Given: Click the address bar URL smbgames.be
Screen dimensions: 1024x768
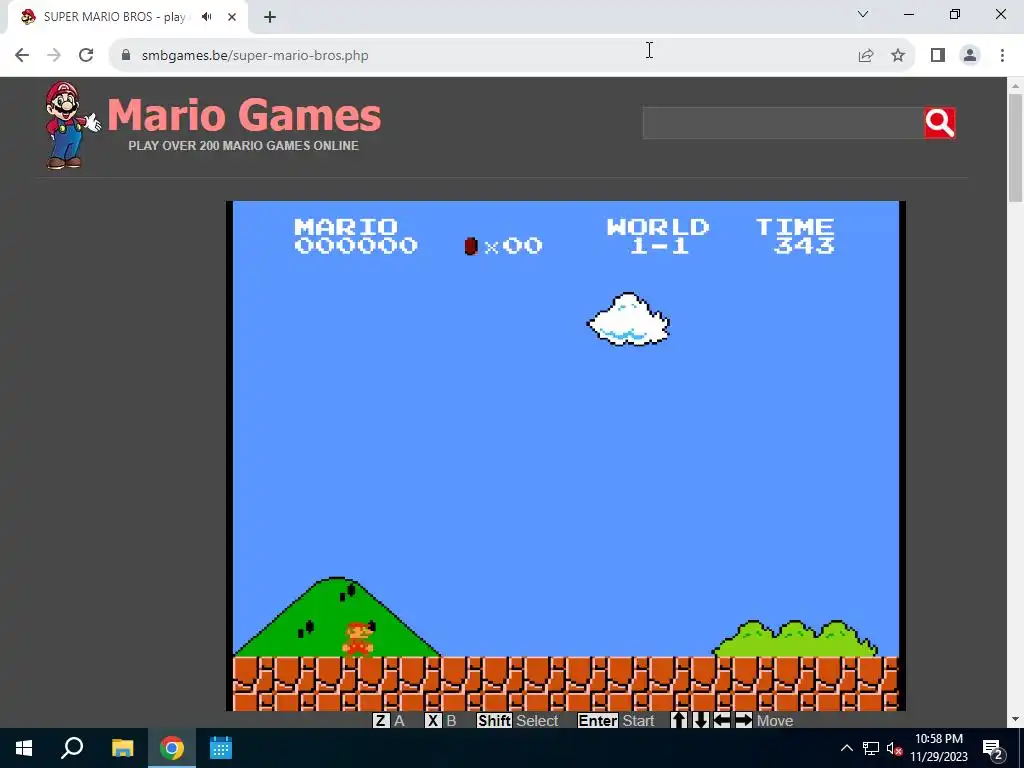Looking at the screenshot, I should pos(255,56).
